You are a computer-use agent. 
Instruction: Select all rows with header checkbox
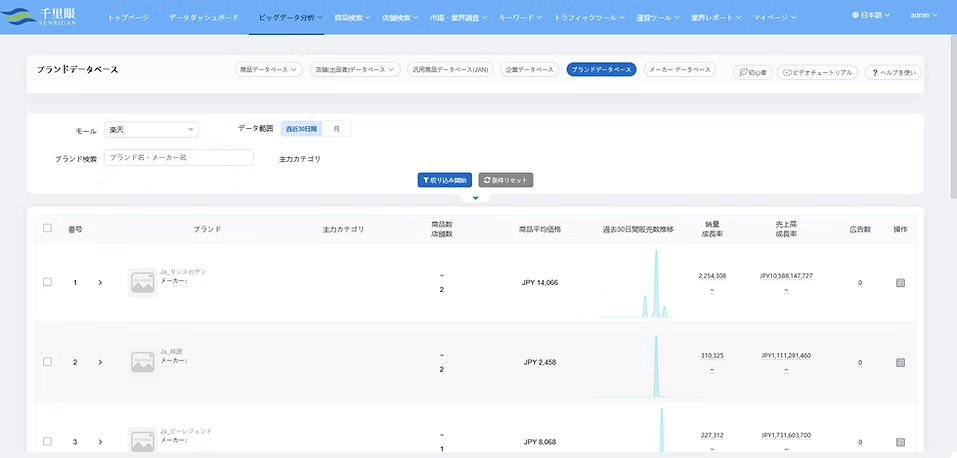(48, 228)
